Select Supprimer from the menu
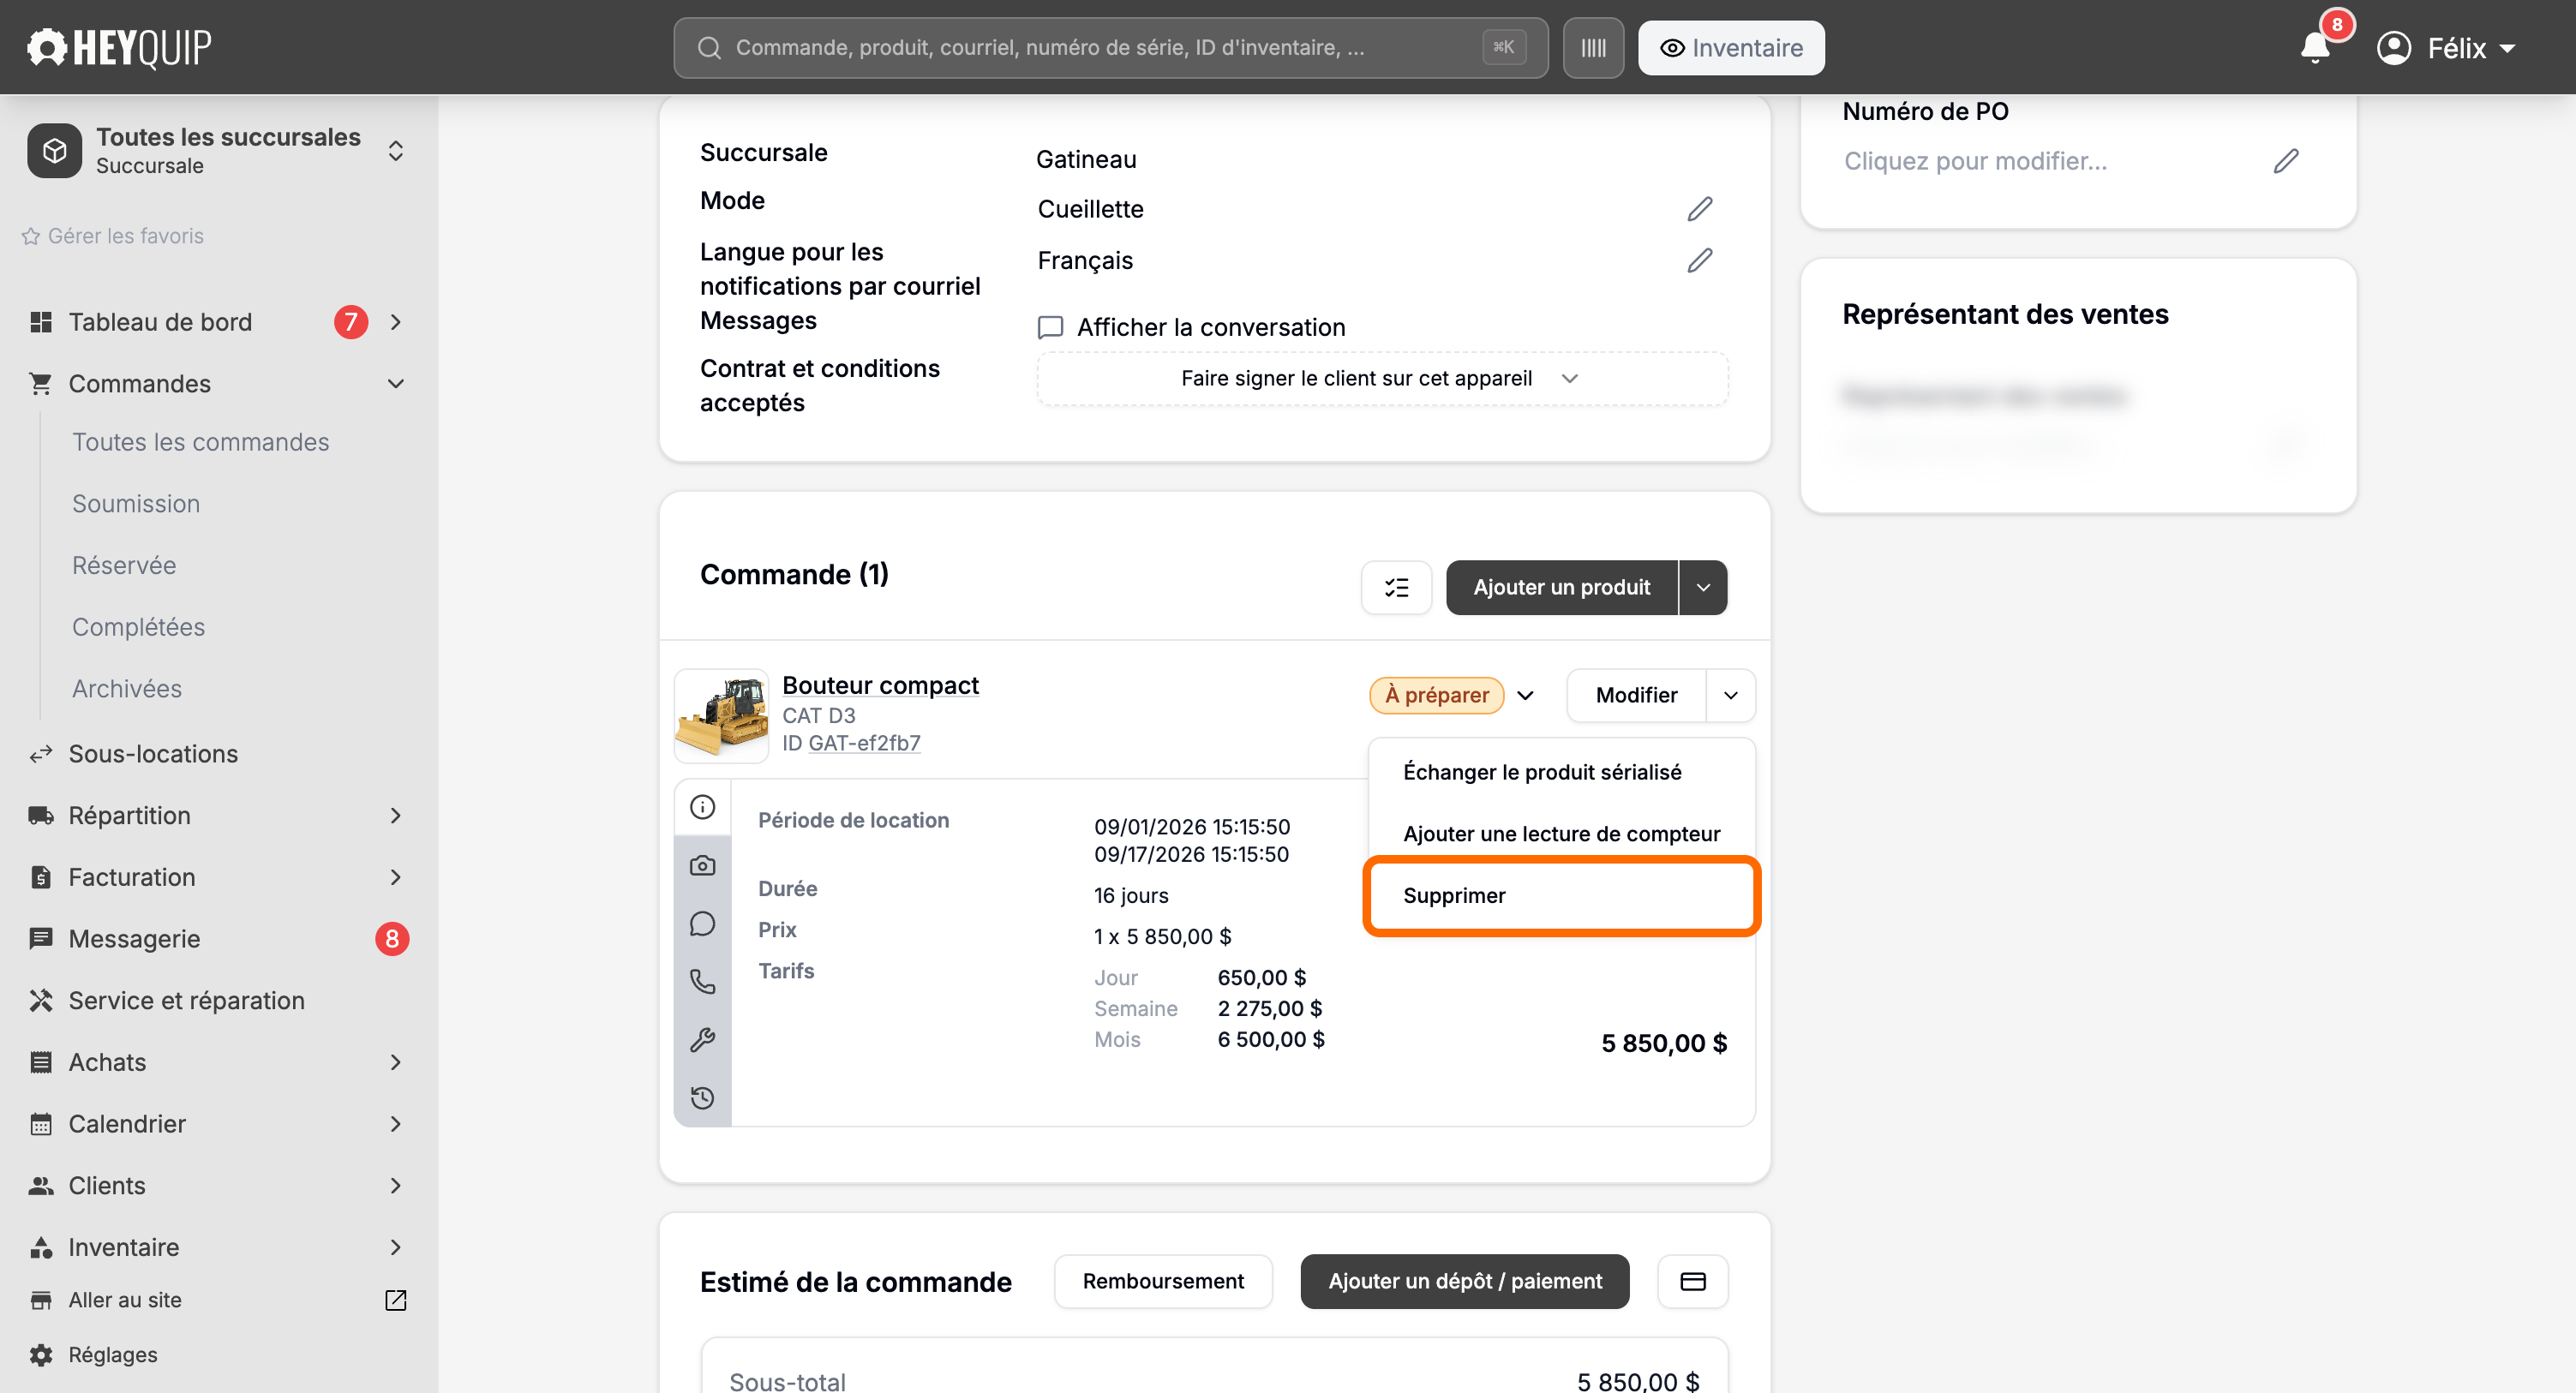The image size is (2576, 1393). pos(1561,896)
